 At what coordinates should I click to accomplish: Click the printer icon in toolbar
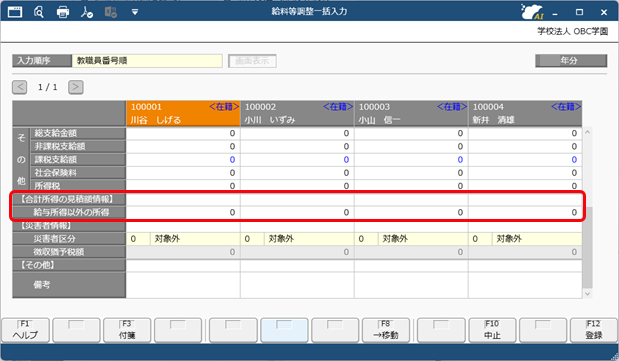pos(63,12)
